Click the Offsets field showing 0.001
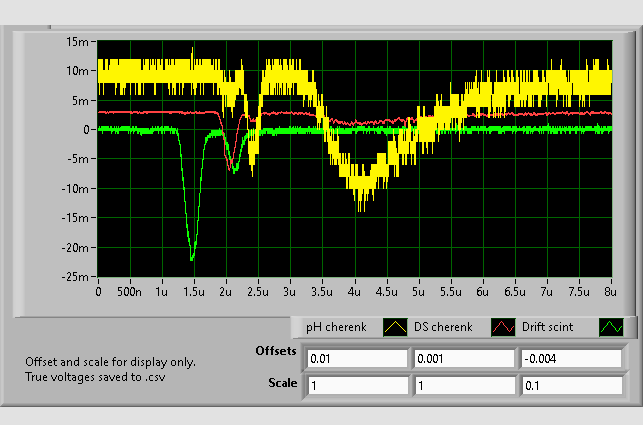 point(464,358)
